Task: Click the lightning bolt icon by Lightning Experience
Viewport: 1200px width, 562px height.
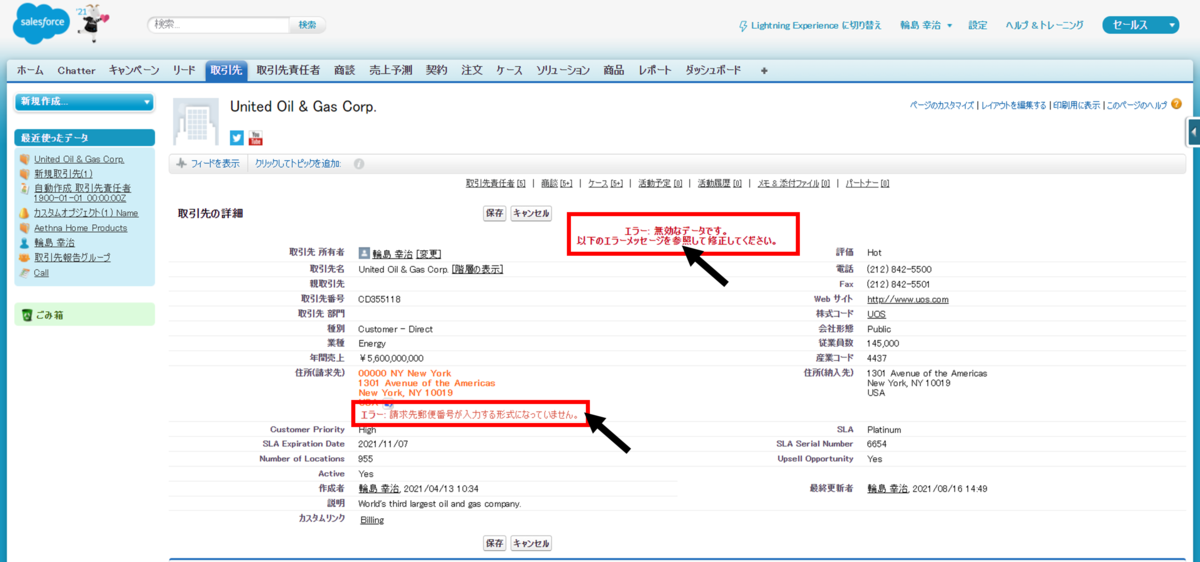Action: 742,25
